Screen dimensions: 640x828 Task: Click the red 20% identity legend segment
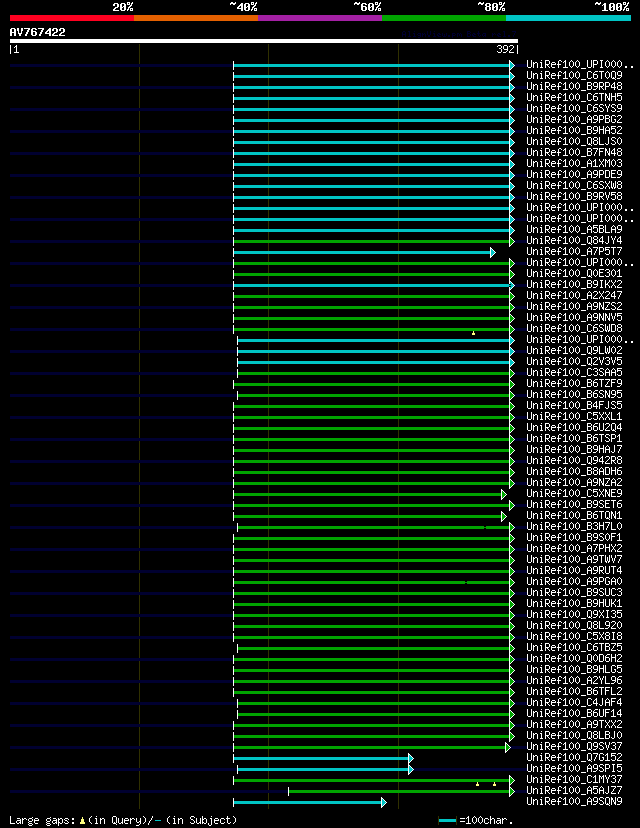tap(72, 18)
